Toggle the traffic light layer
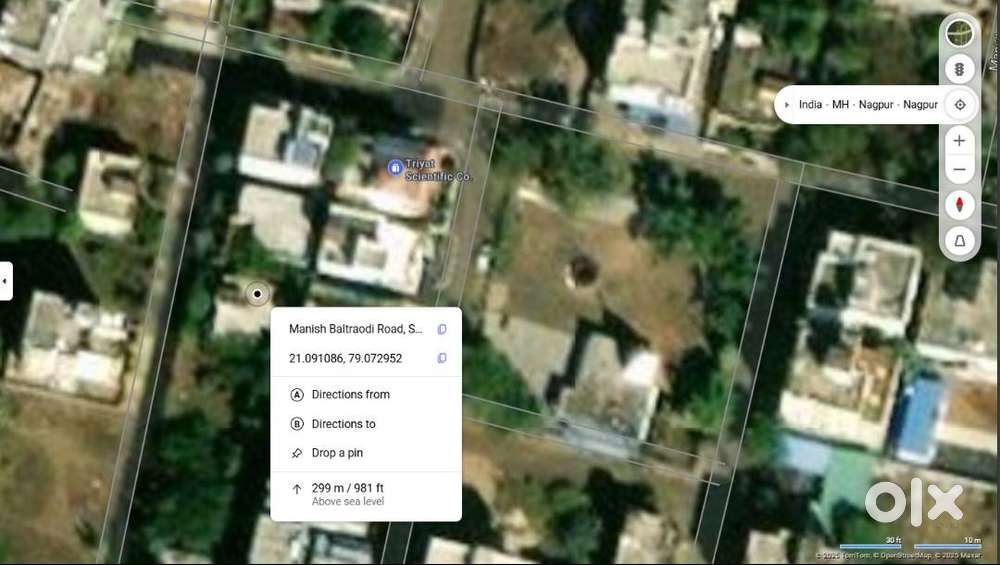This screenshot has height=565, width=1000. [959, 69]
